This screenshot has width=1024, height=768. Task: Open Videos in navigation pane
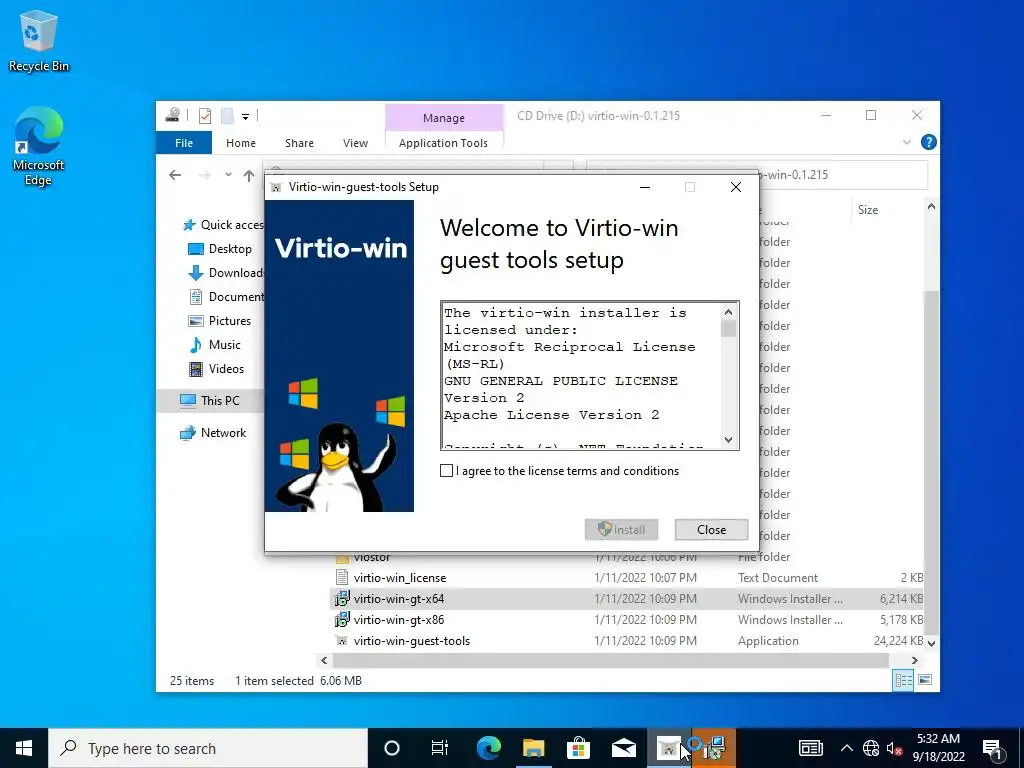click(216, 369)
